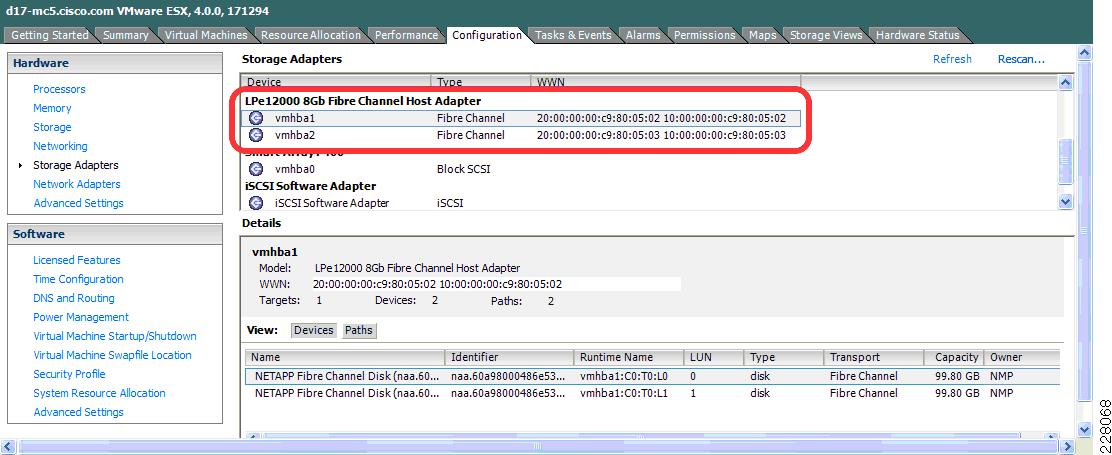The image size is (1112, 455).
Task: Open Memory in Hardware panel
Action: pyautogui.click(x=52, y=108)
